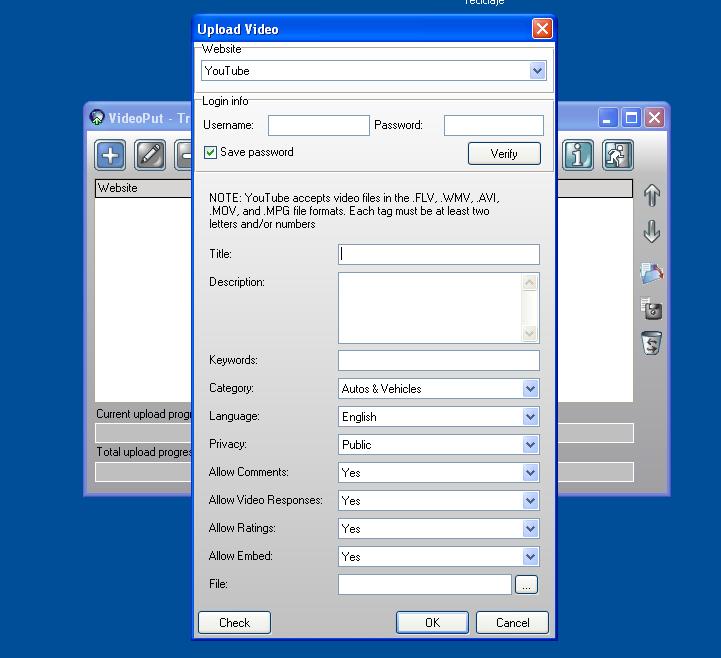The height and width of the screenshot is (658, 721).
Task: Click the Description scrollbar up arrow
Action: point(530,282)
